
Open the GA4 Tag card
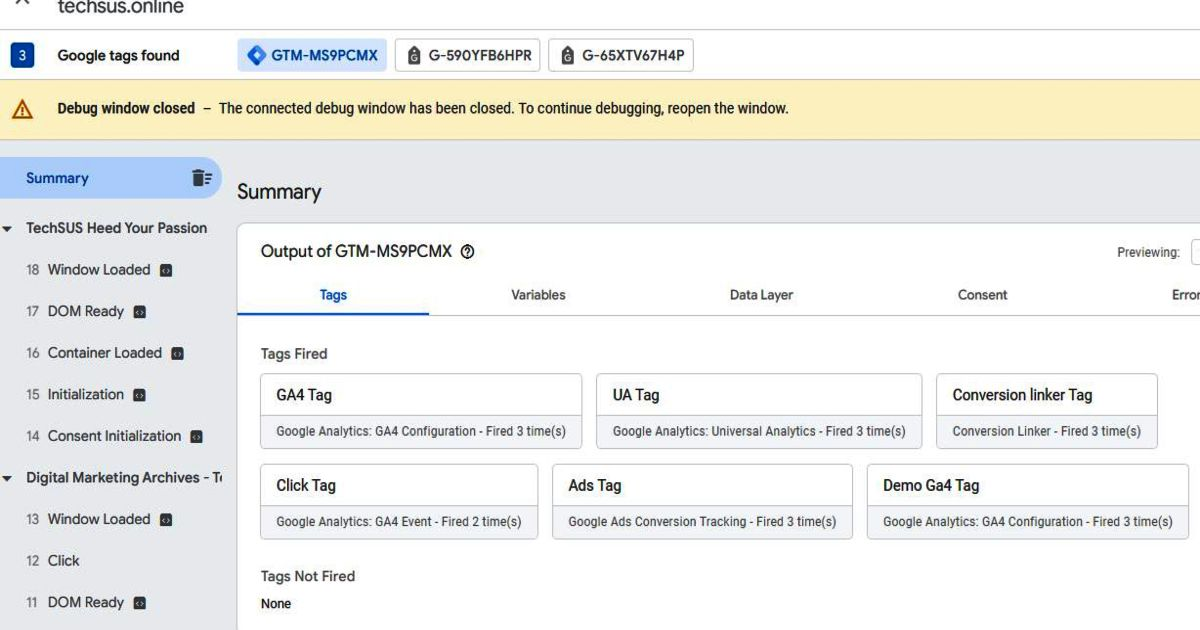click(x=421, y=411)
